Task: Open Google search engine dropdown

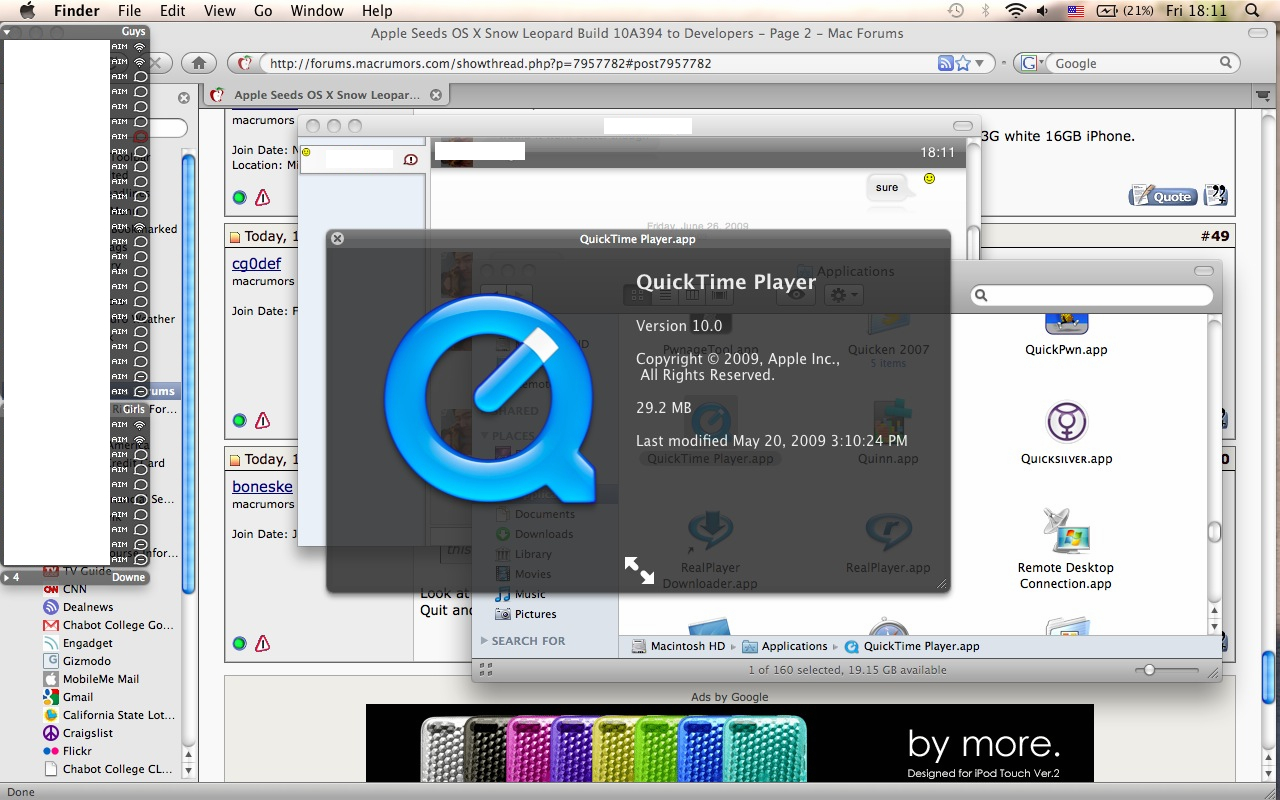Action: tap(1031, 63)
